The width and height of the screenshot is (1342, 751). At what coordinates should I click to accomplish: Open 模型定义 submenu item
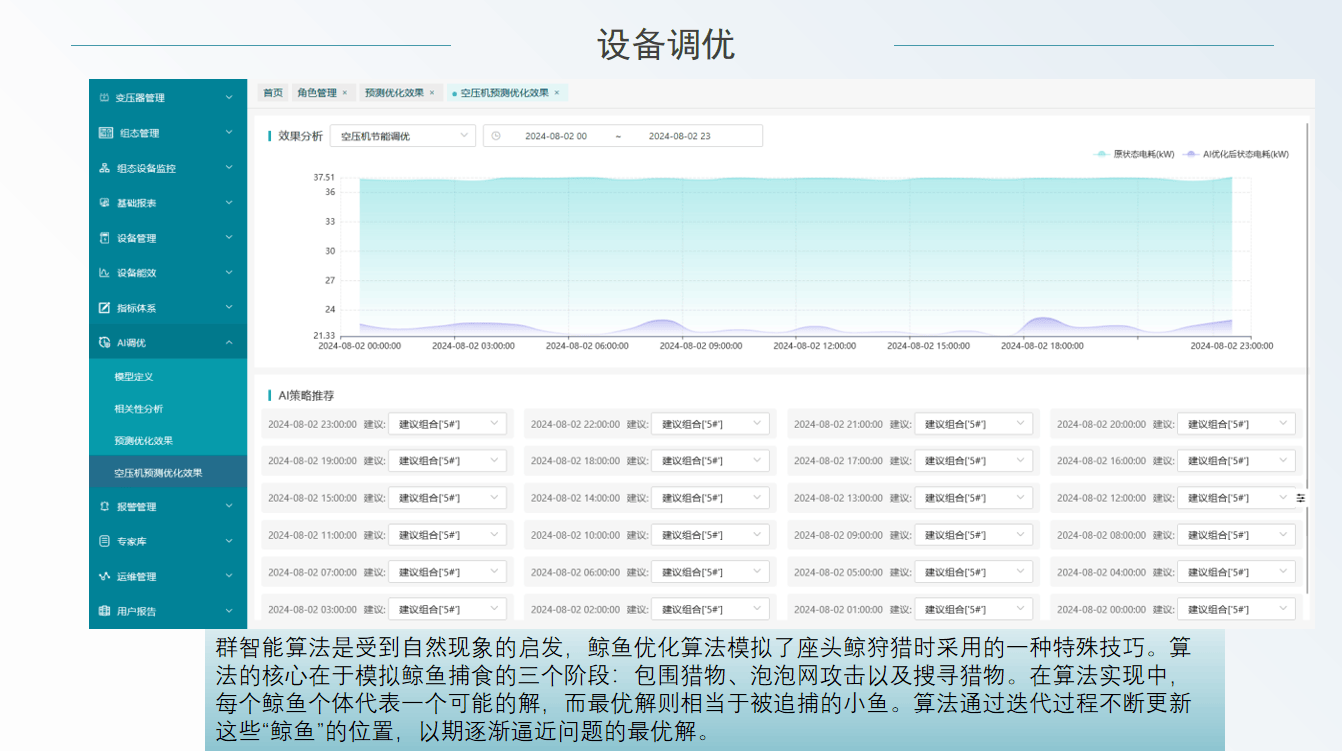point(168,377)
